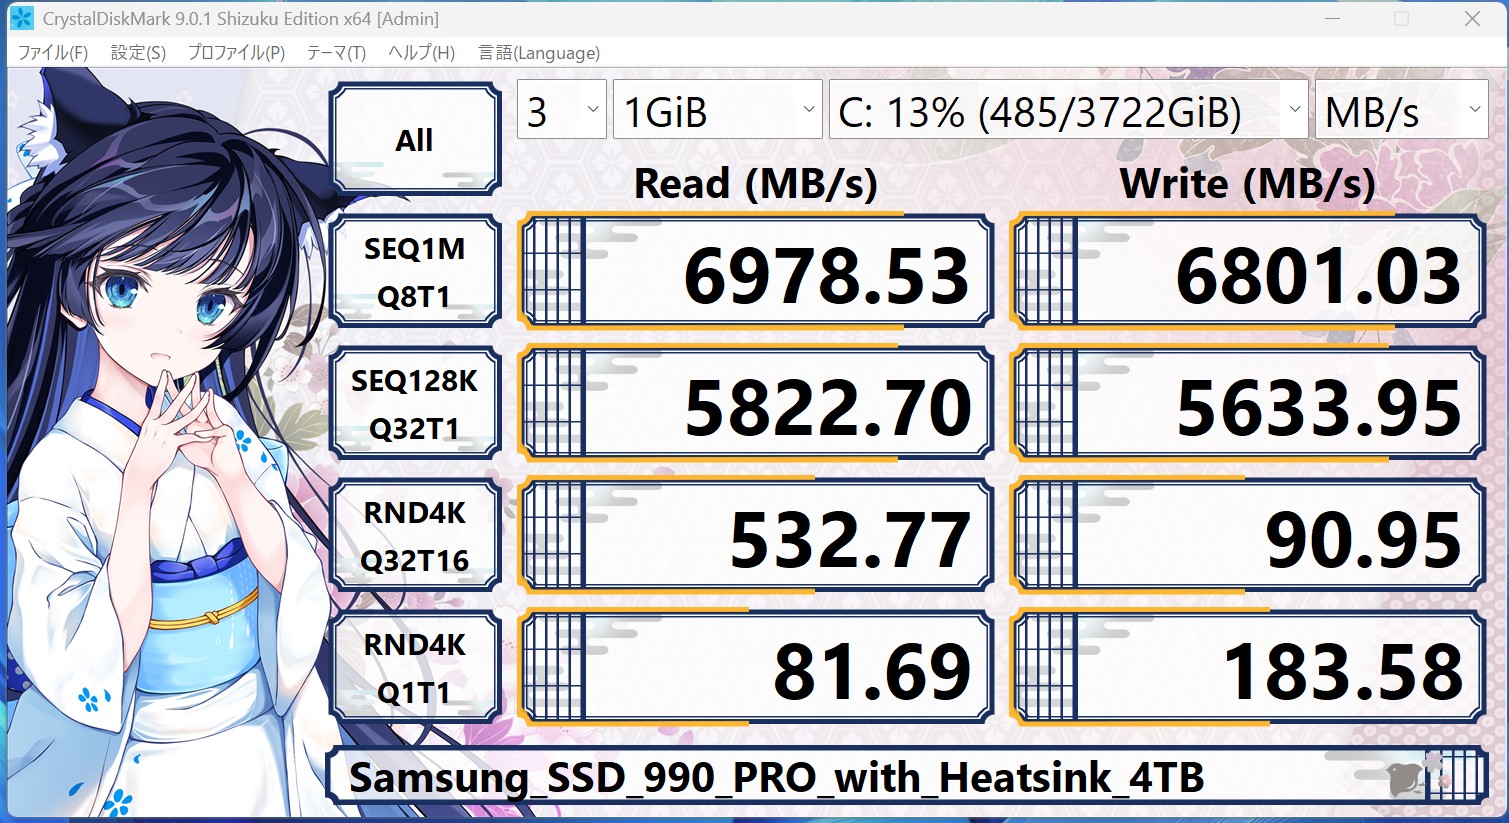Start the SEQ128K Q32T1 test
The height and width of the screenshot is (823, 1509).
(415, 404)
